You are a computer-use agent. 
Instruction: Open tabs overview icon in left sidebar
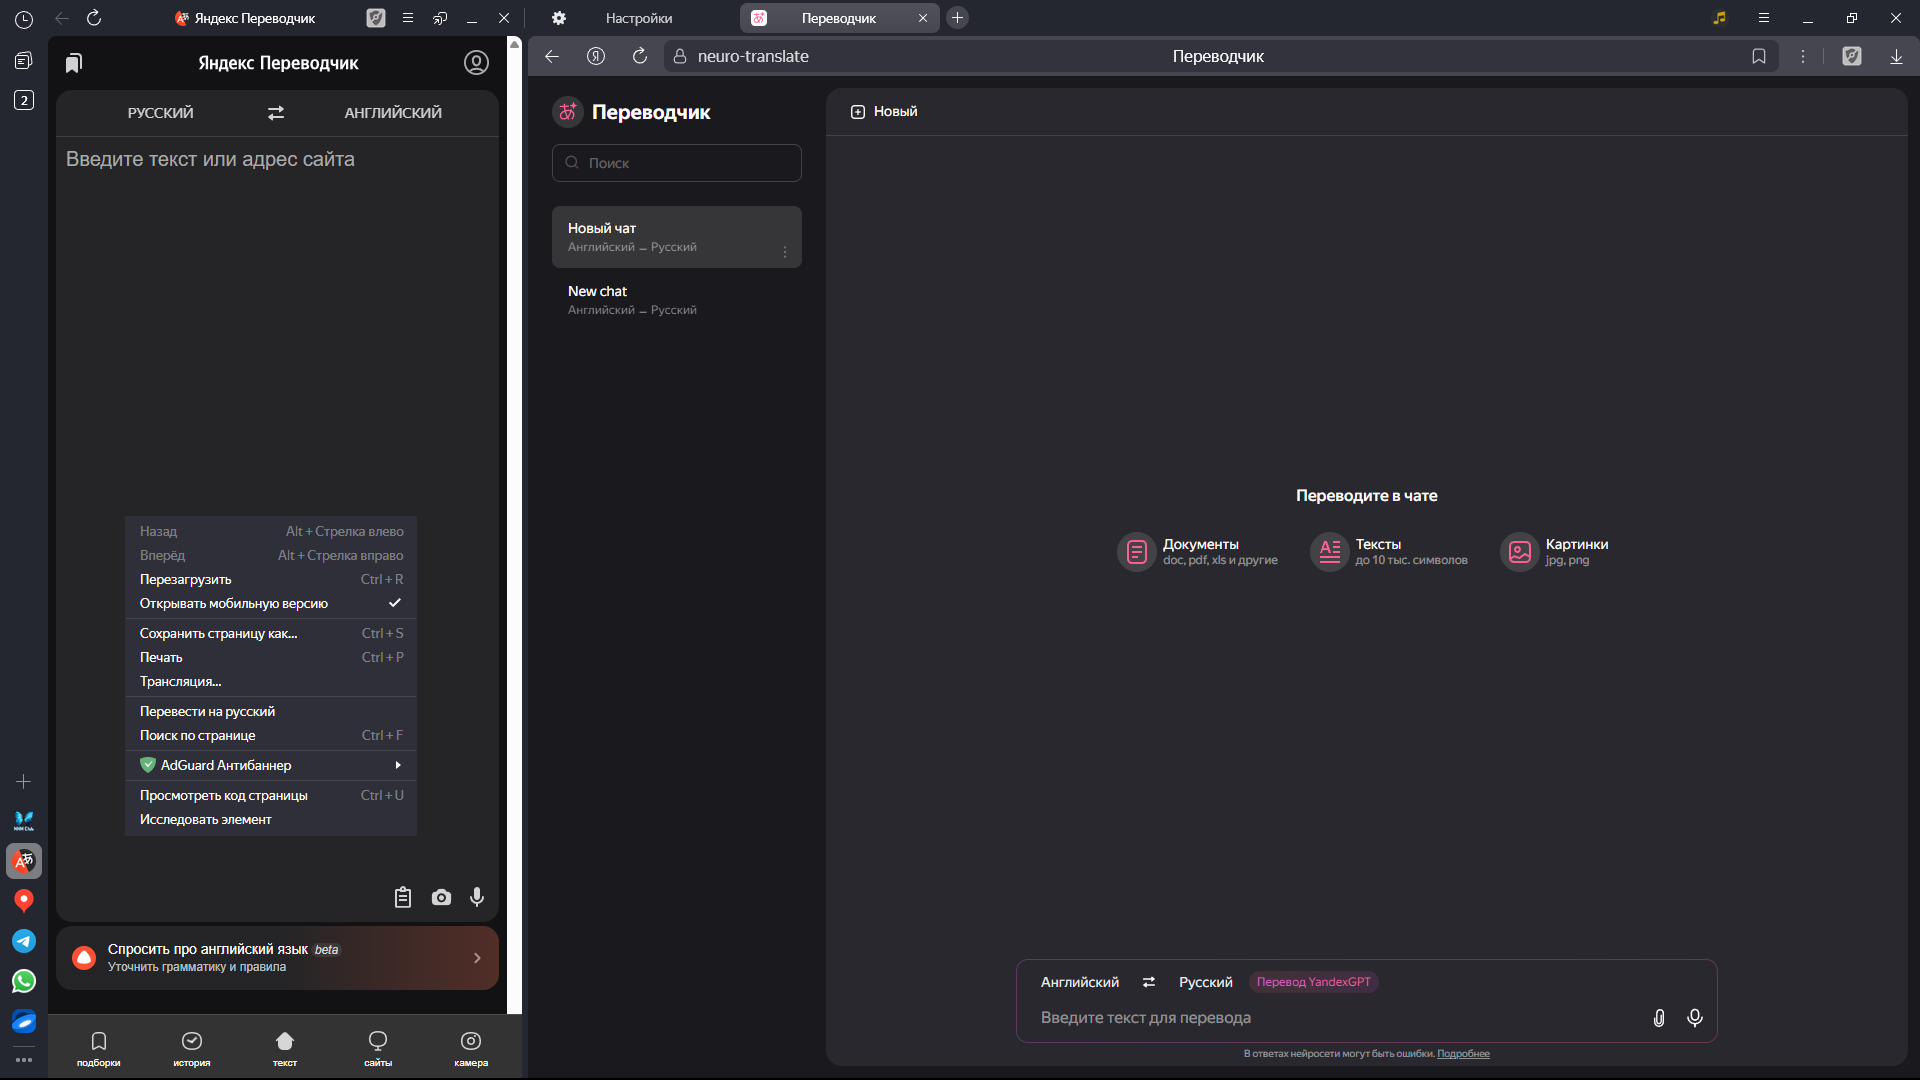24,61
